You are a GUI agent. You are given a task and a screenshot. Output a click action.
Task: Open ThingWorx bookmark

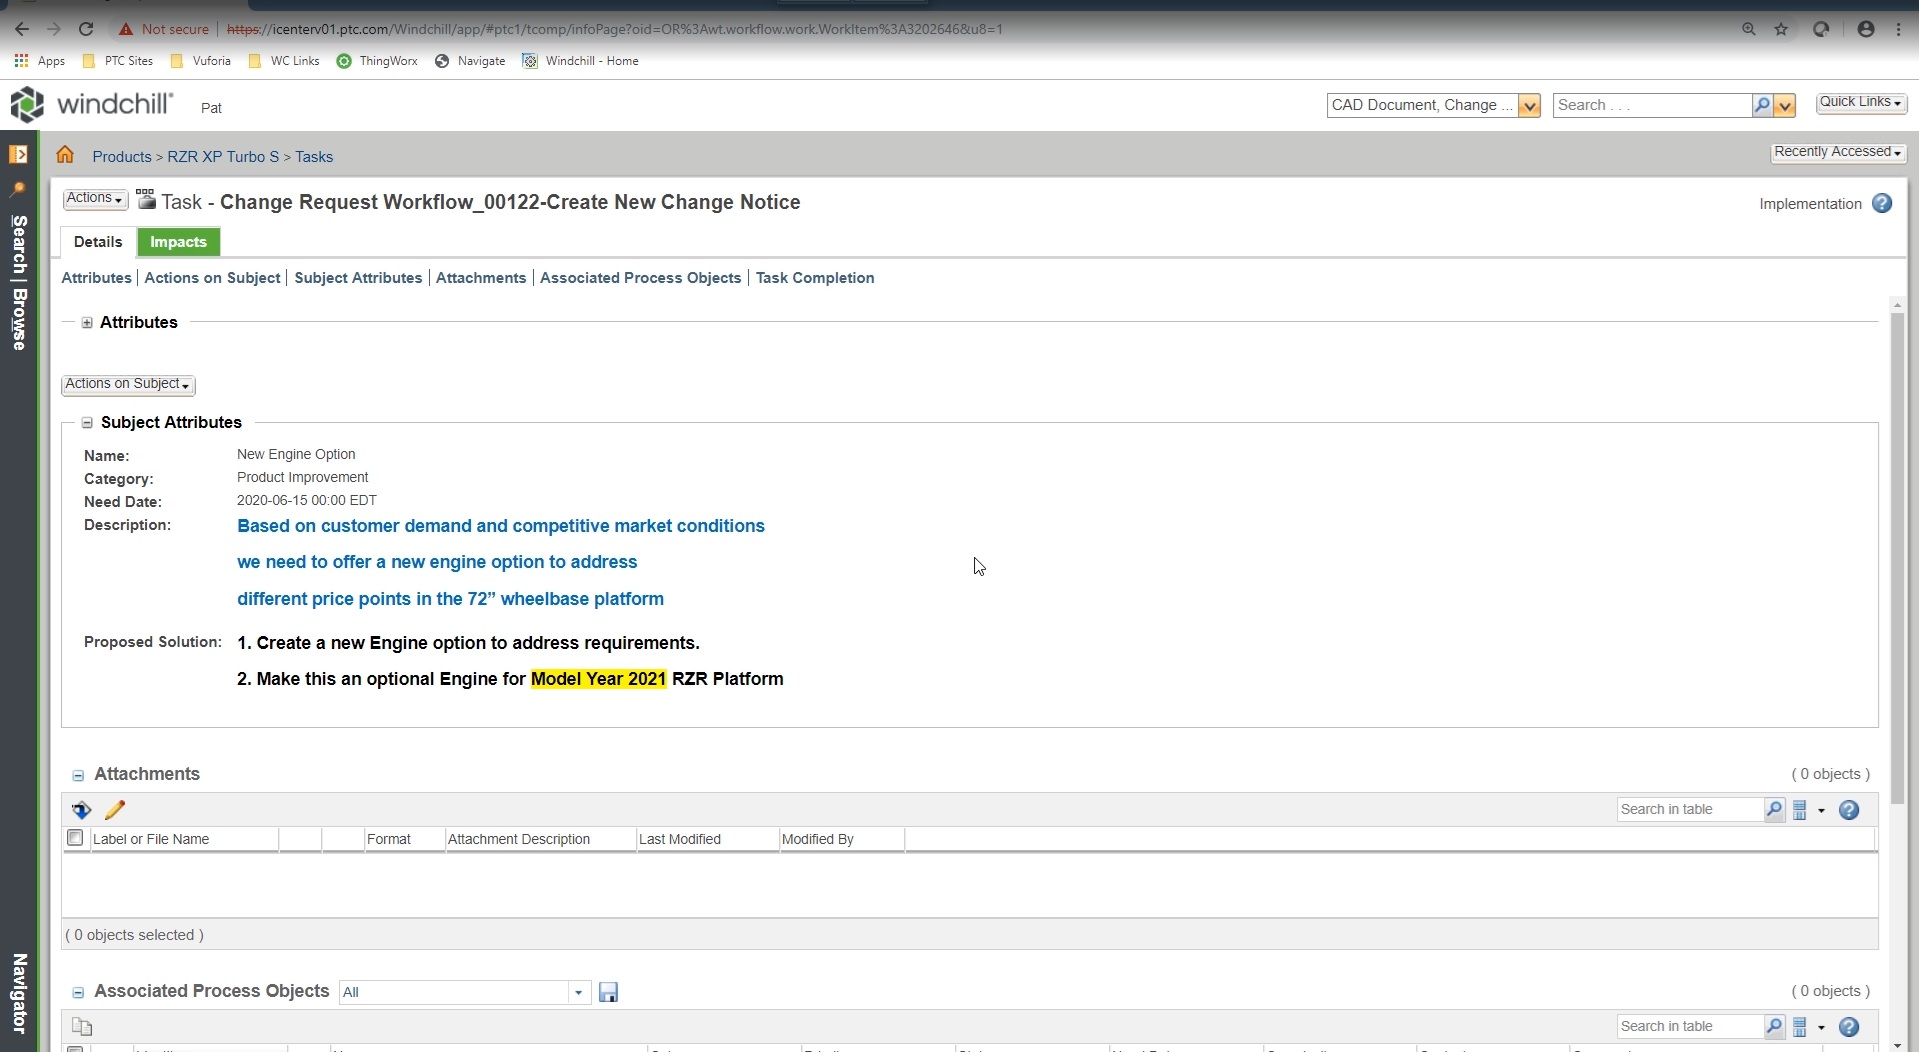click(x=377, y=61)
